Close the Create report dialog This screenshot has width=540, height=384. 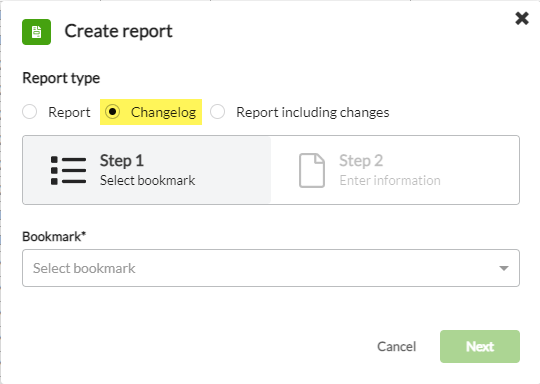click(x=522, y=18)
